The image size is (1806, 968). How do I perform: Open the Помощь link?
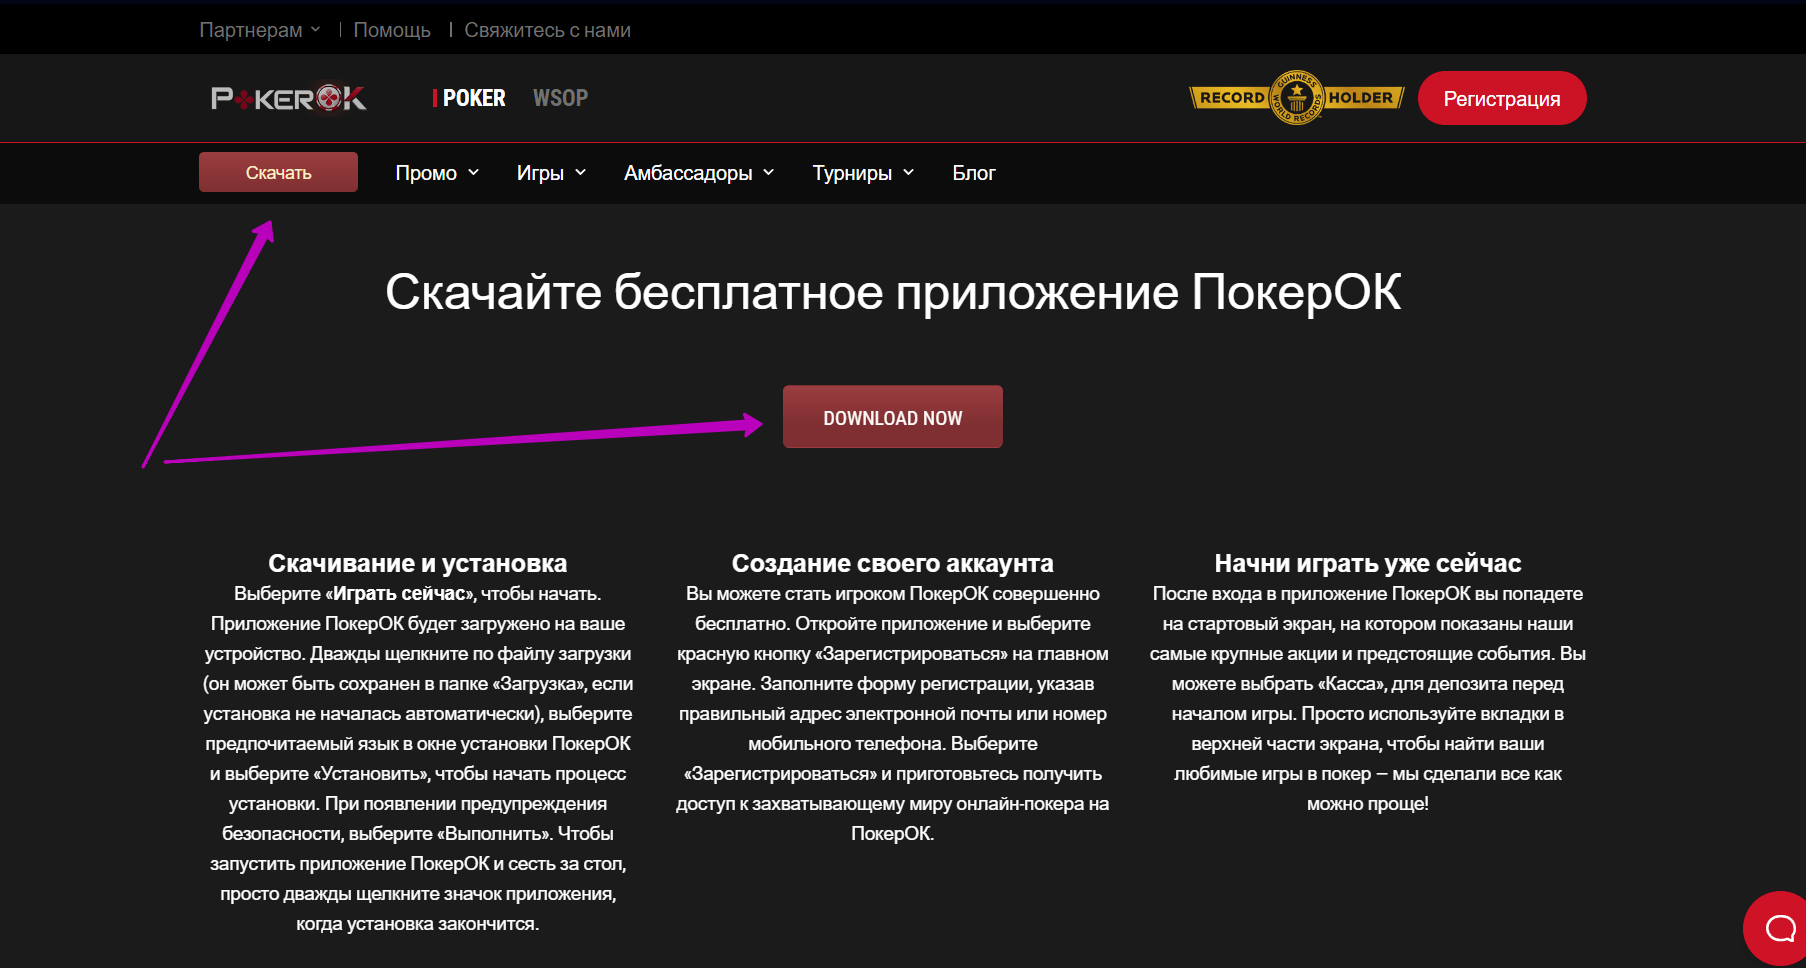point(392,30)
